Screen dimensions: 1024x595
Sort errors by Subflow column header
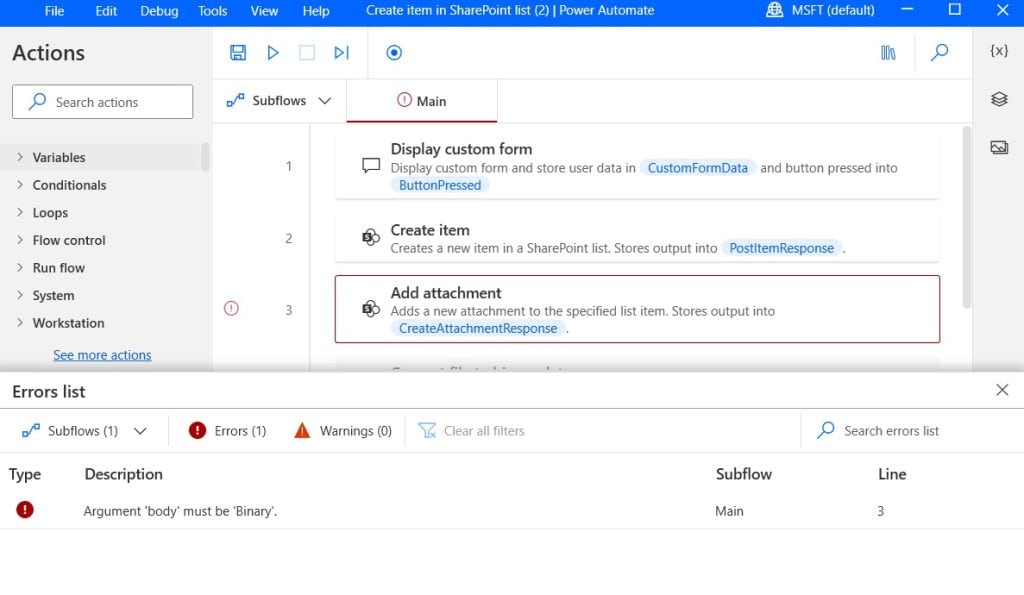pyautogui.click(x=743, y=474)
